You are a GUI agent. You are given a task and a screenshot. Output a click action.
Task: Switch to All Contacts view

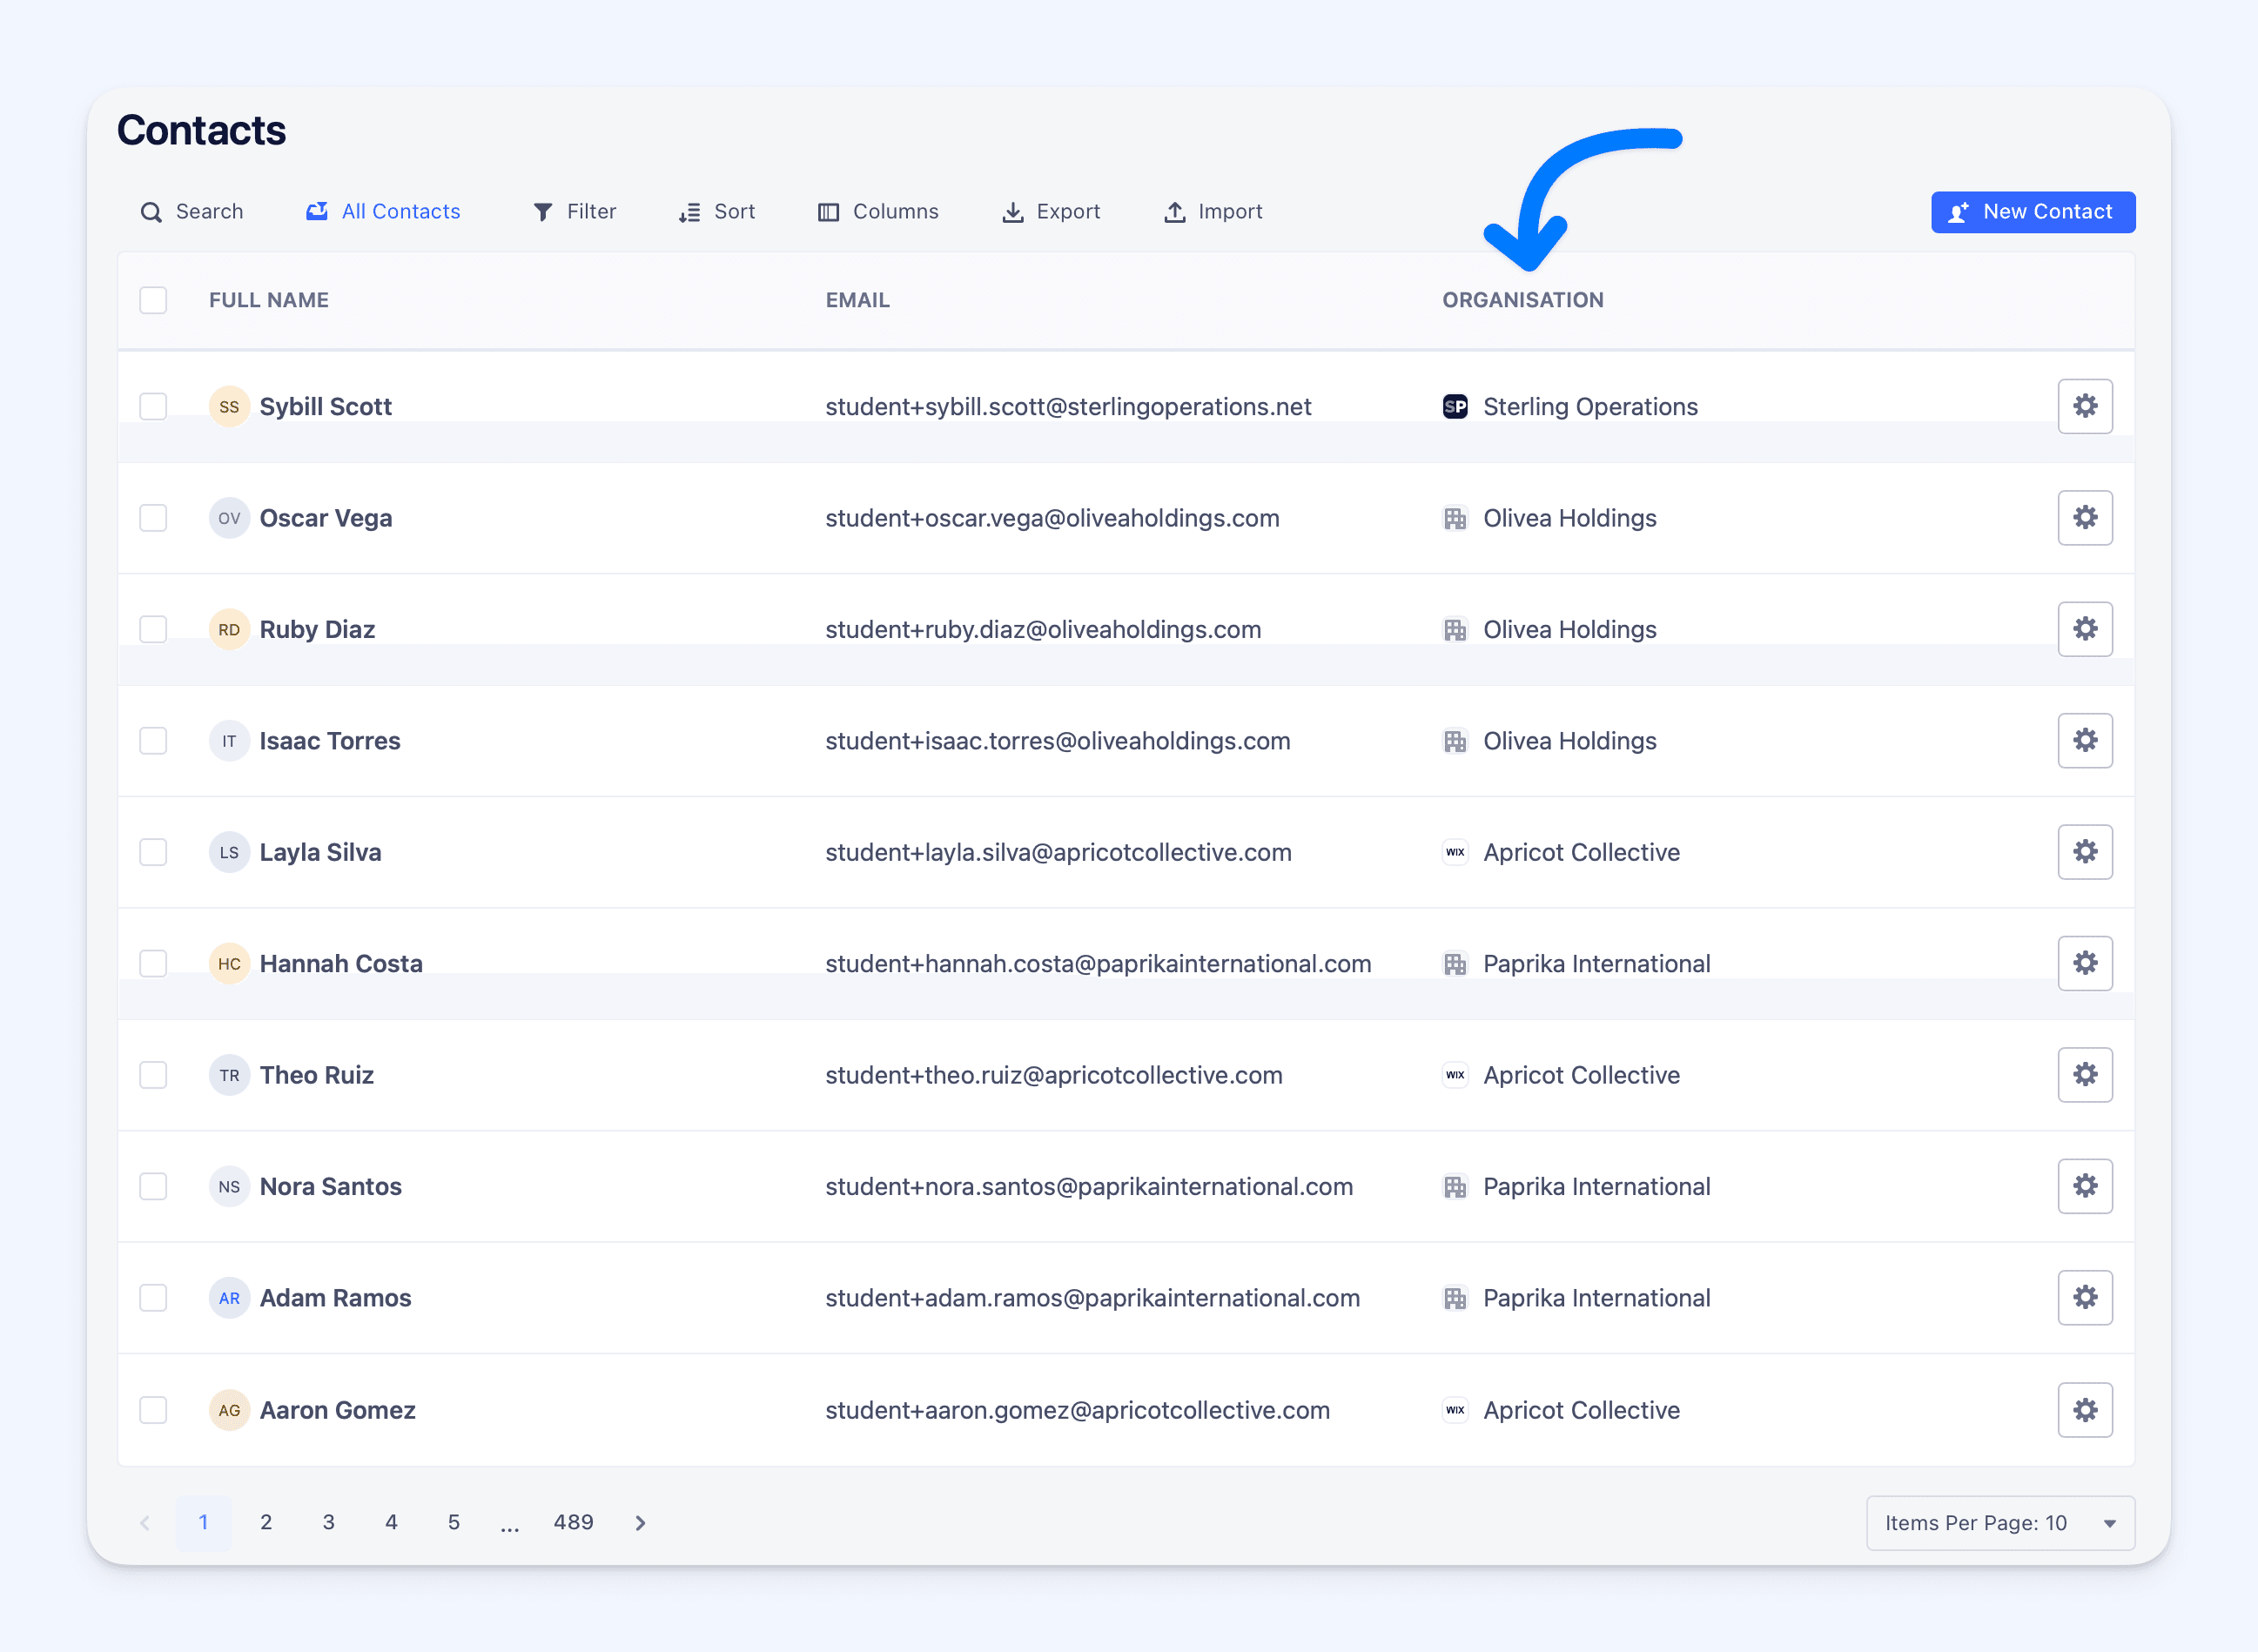click(x=384, y=212)
